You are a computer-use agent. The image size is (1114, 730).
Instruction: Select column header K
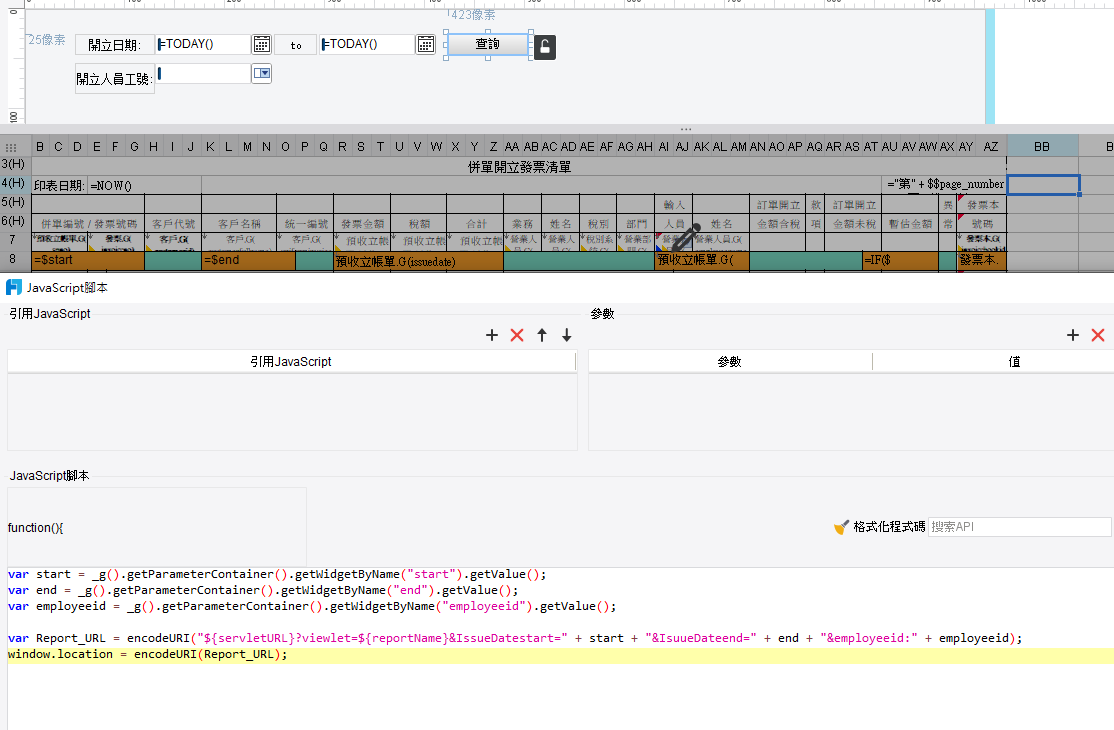tap(210, 146)
